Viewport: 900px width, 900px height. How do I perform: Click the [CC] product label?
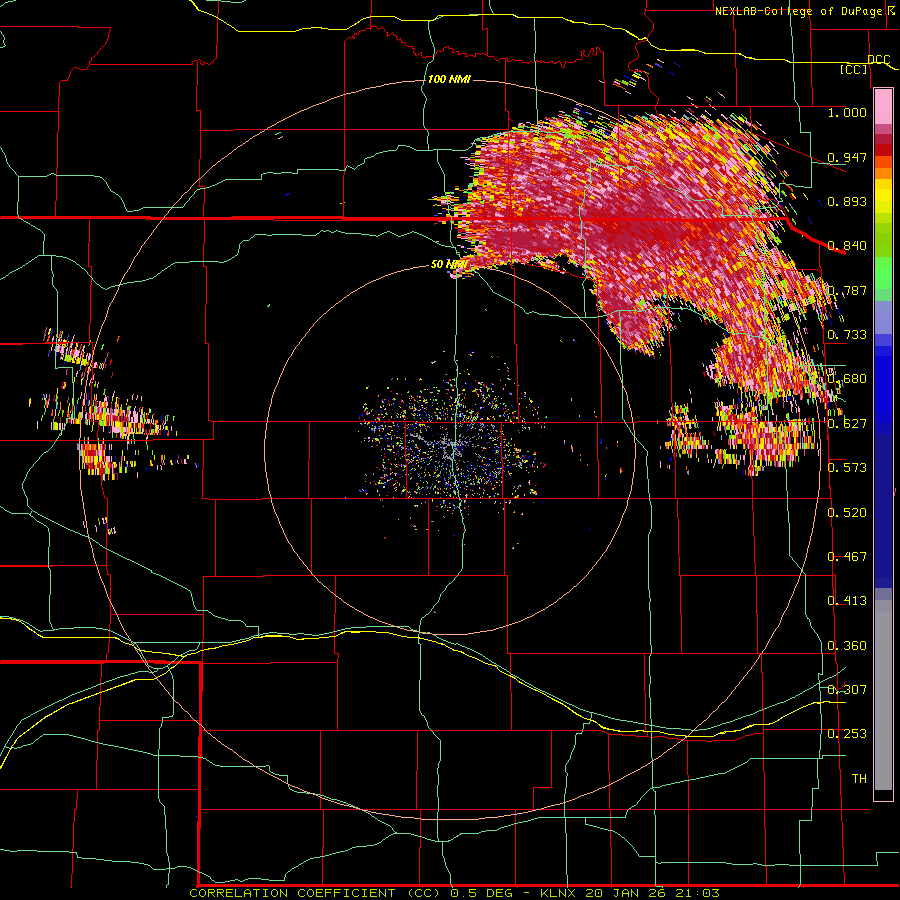(x=853, y=69)
